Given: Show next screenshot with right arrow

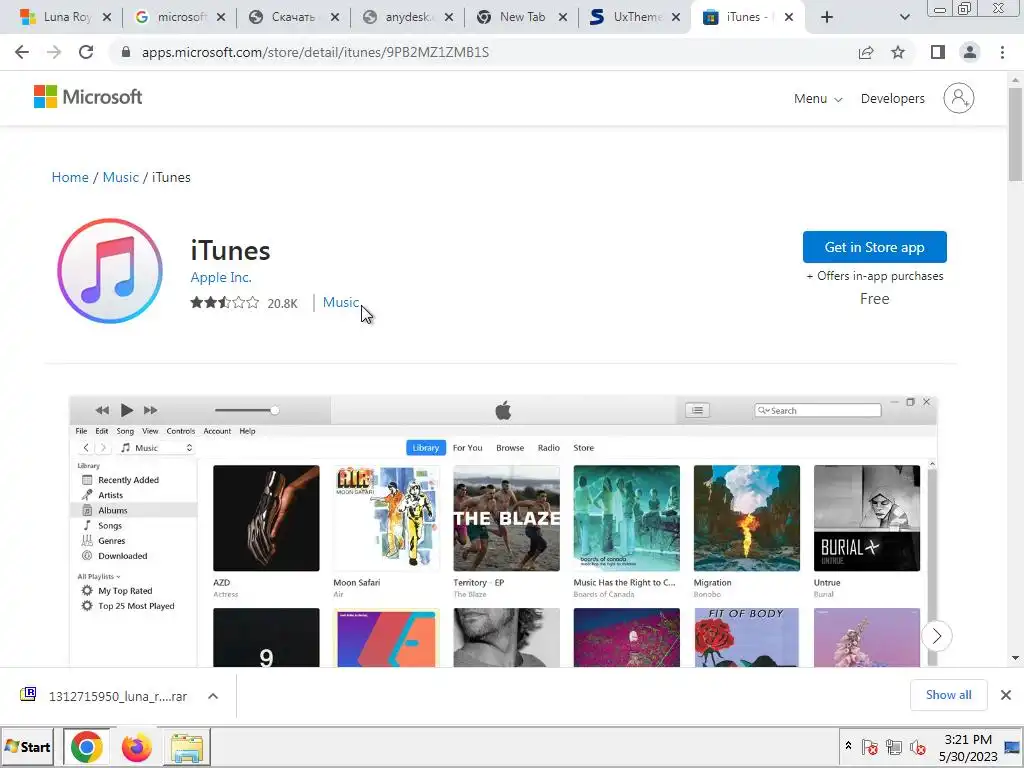Looking at the screenshot, I should 936,636.
